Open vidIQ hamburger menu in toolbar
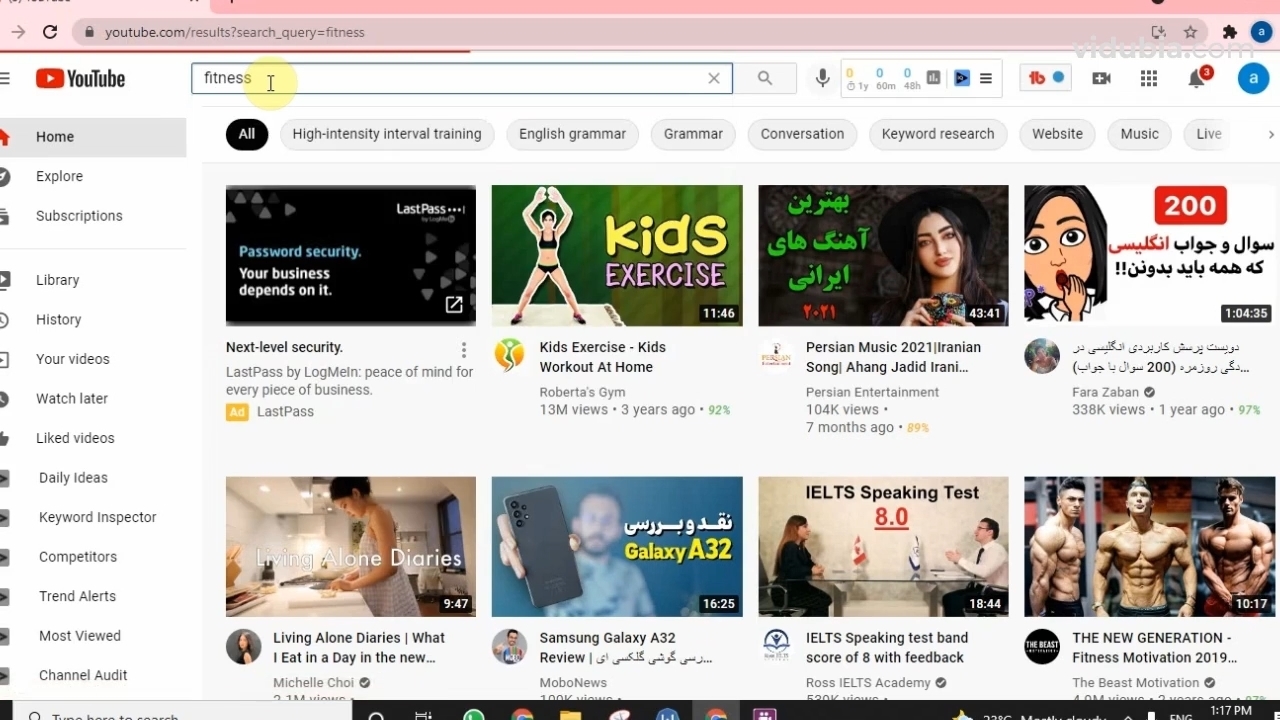This screenshot has height=720, width=1280. coord(986,78)
